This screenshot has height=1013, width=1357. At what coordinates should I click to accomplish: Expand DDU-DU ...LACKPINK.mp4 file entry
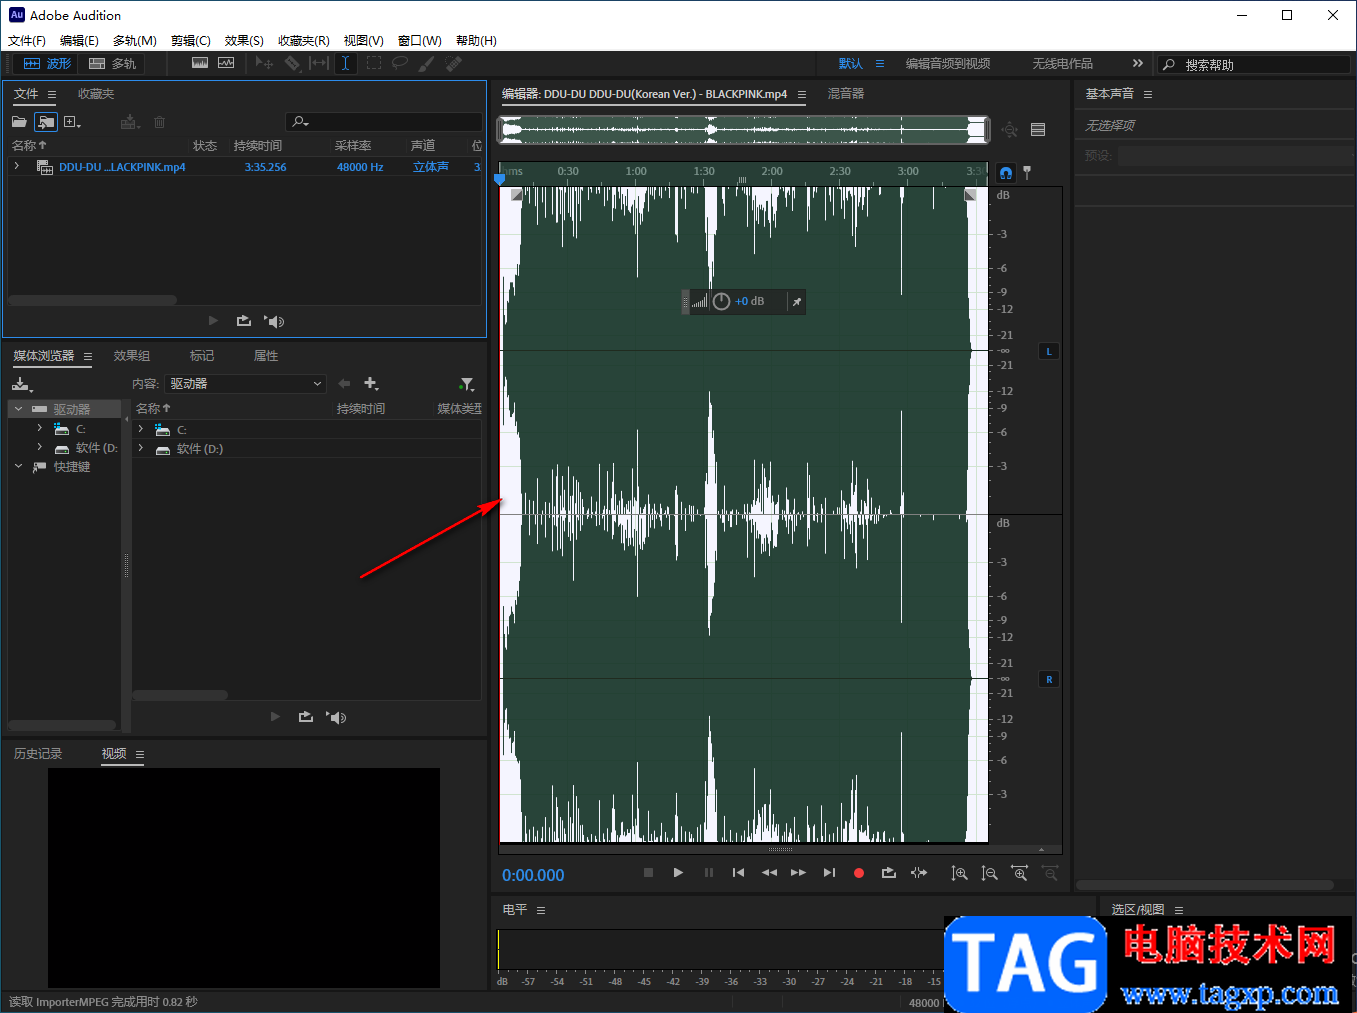click(x=17, y=166)
